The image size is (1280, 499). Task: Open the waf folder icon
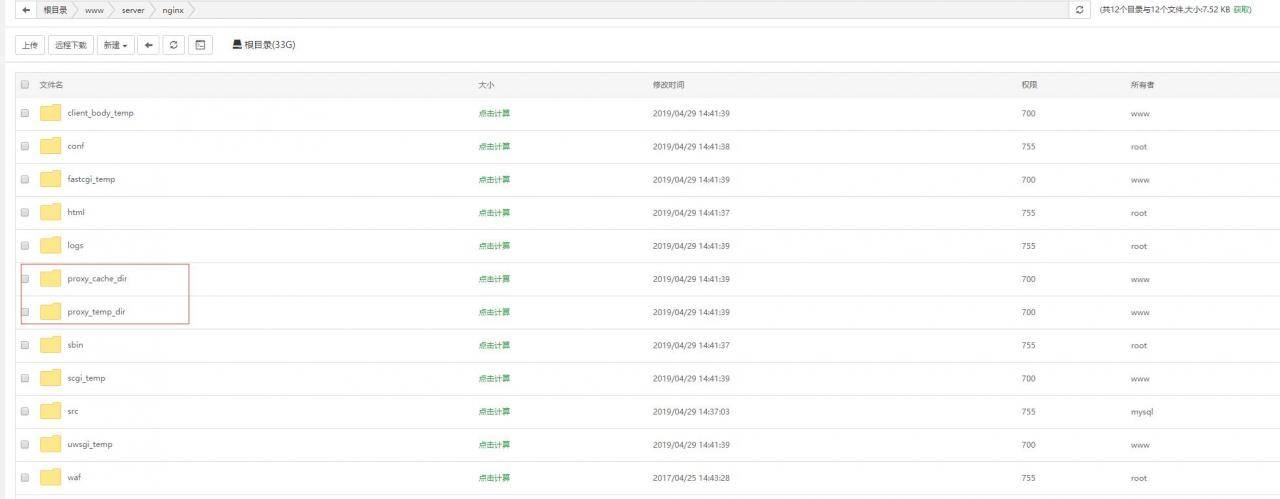pos(51,477)
